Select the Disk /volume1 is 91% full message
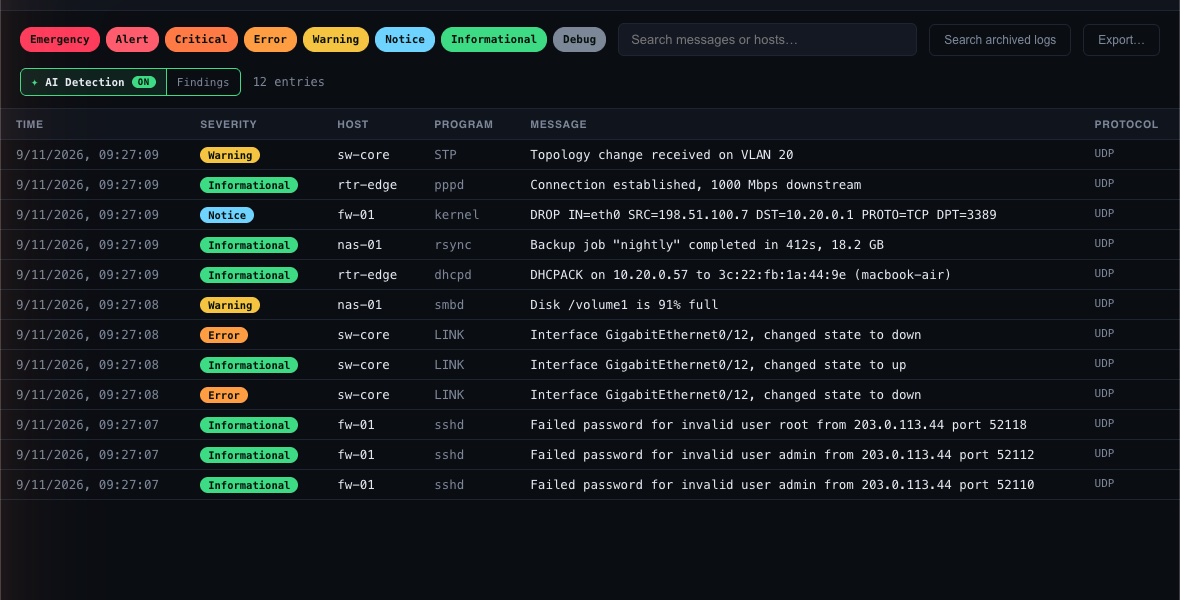Screen dimensions: 1180x600 [x=624, y=305]
